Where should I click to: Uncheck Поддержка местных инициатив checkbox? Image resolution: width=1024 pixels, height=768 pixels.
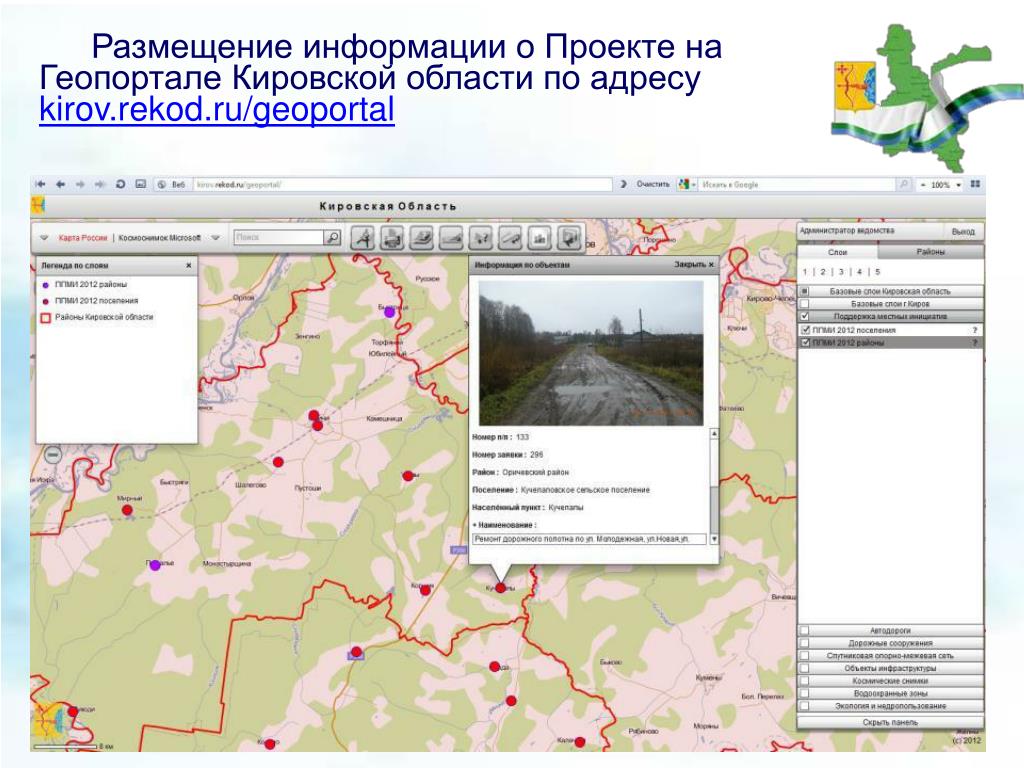click(x=805, y=316)
